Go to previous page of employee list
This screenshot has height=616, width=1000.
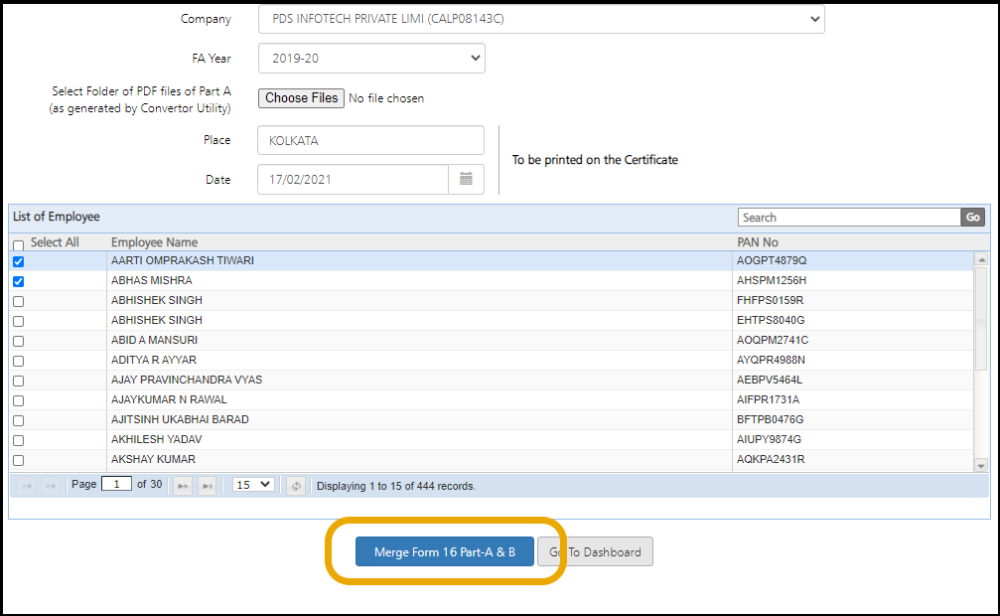[x=50, y=485]
